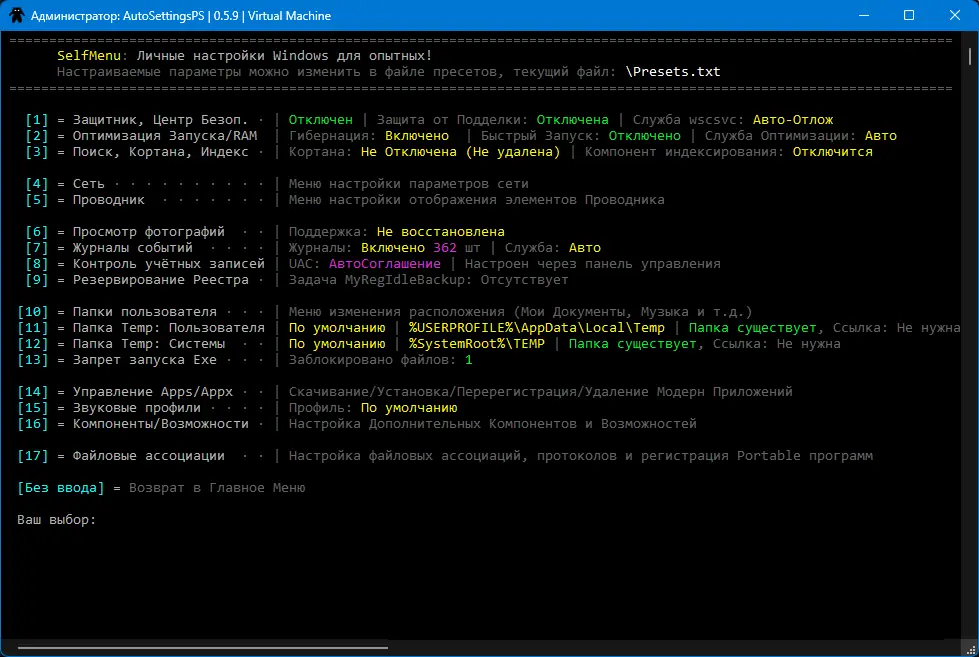Click 'АвтоСоглашение' UAC value

click(x=385, y=264)
